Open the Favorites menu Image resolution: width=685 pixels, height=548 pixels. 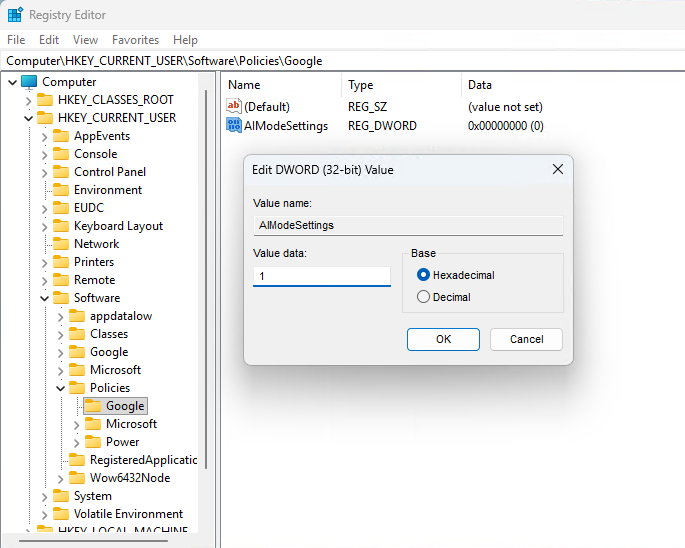coord(135,40)
